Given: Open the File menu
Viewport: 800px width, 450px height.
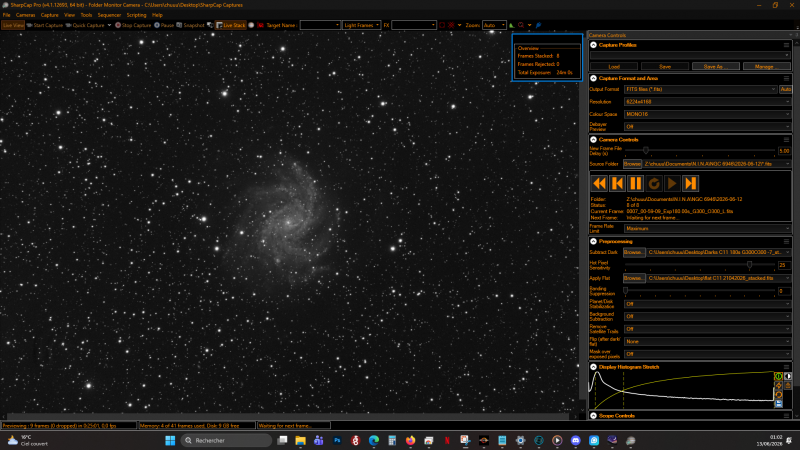Looking at the screenshot, I should (7, 15).
